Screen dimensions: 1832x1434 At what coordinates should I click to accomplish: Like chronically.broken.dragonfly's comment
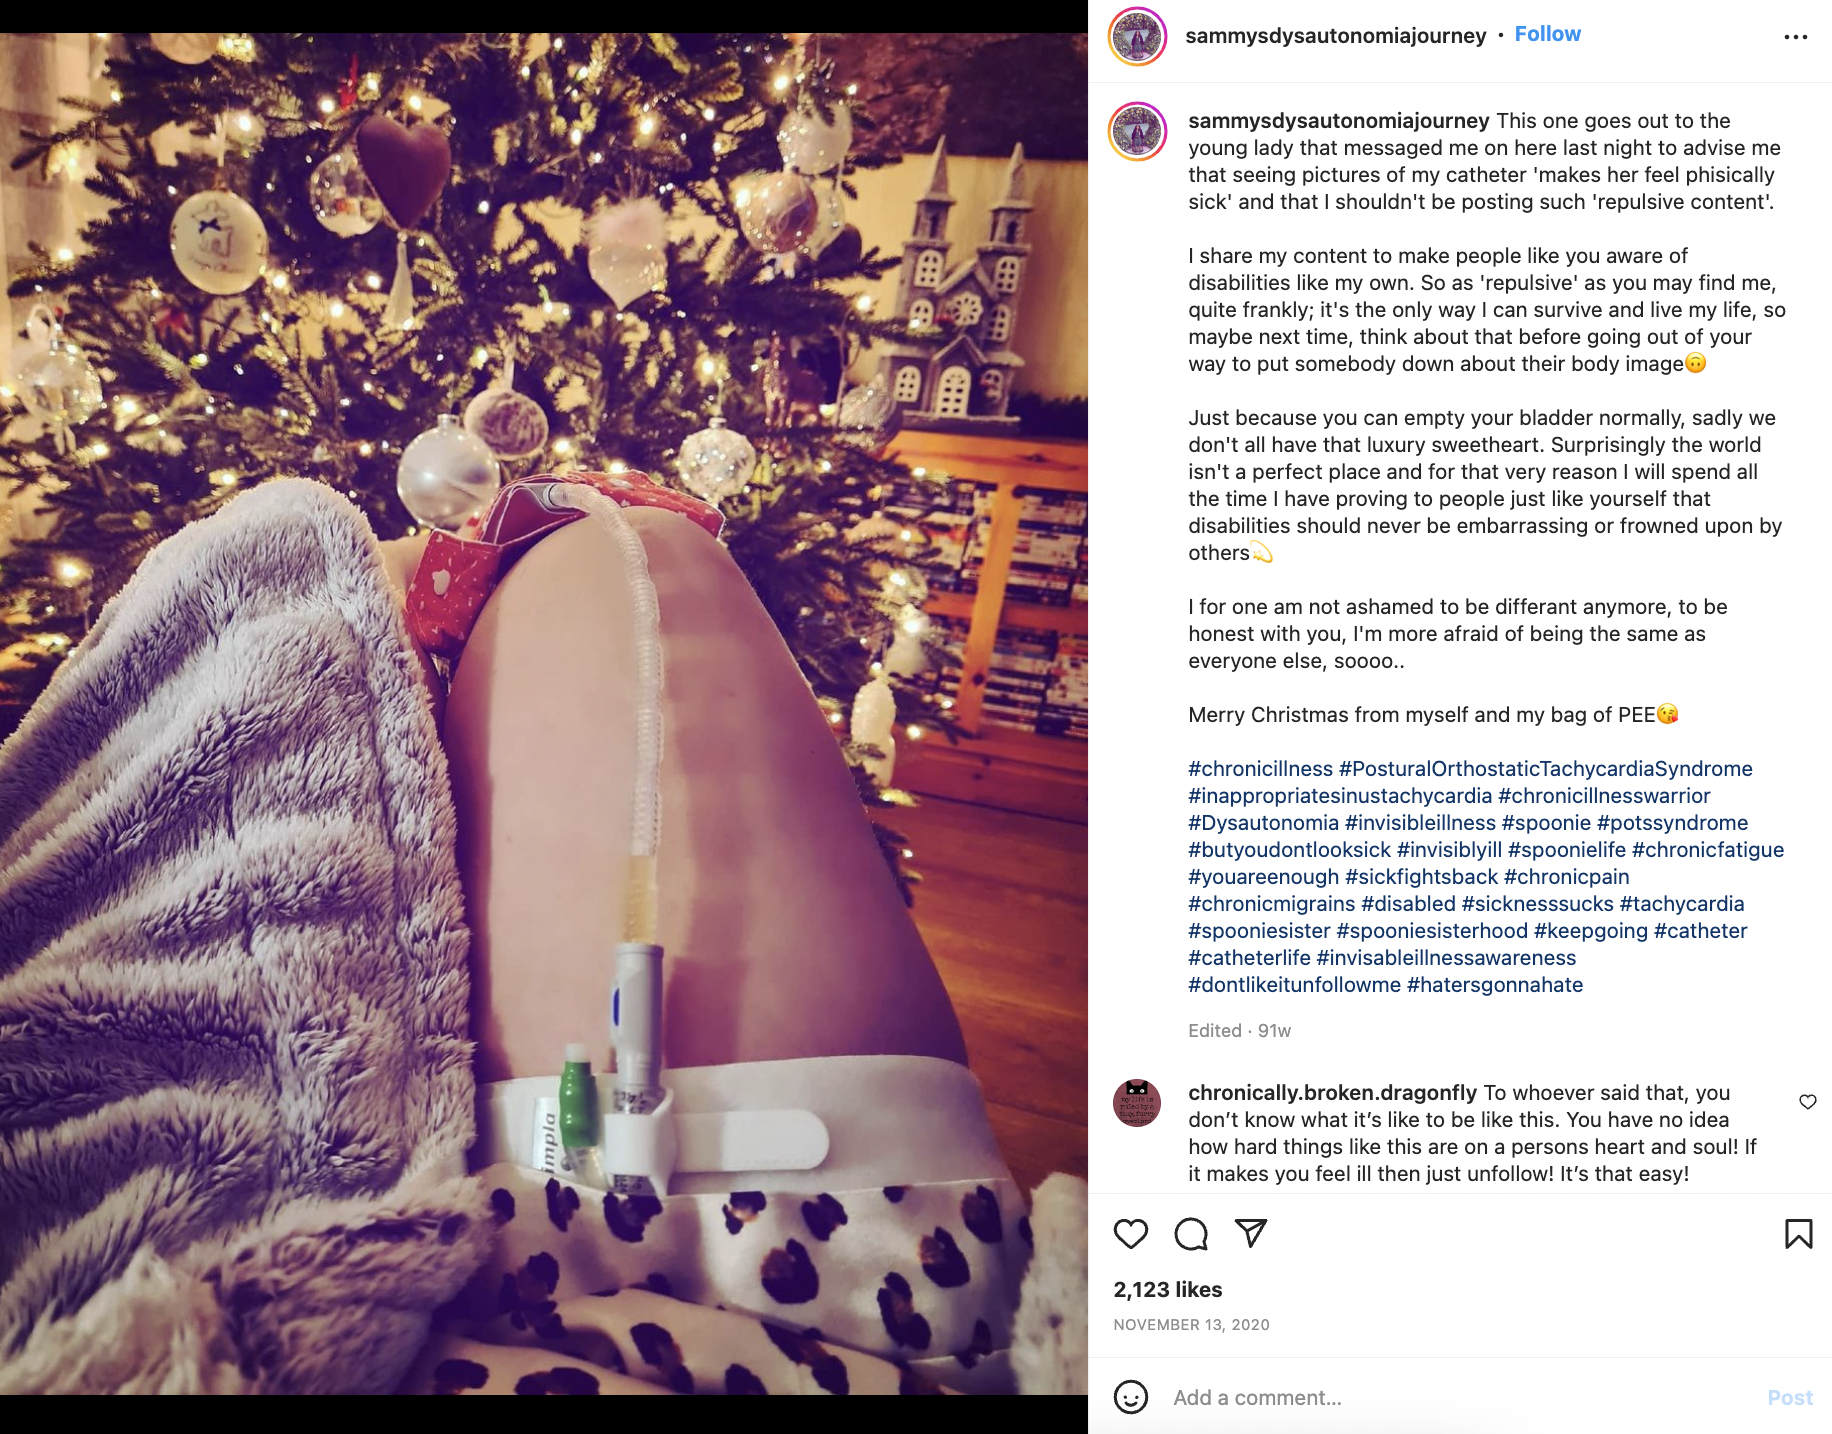click(x=1808, y=1102)
